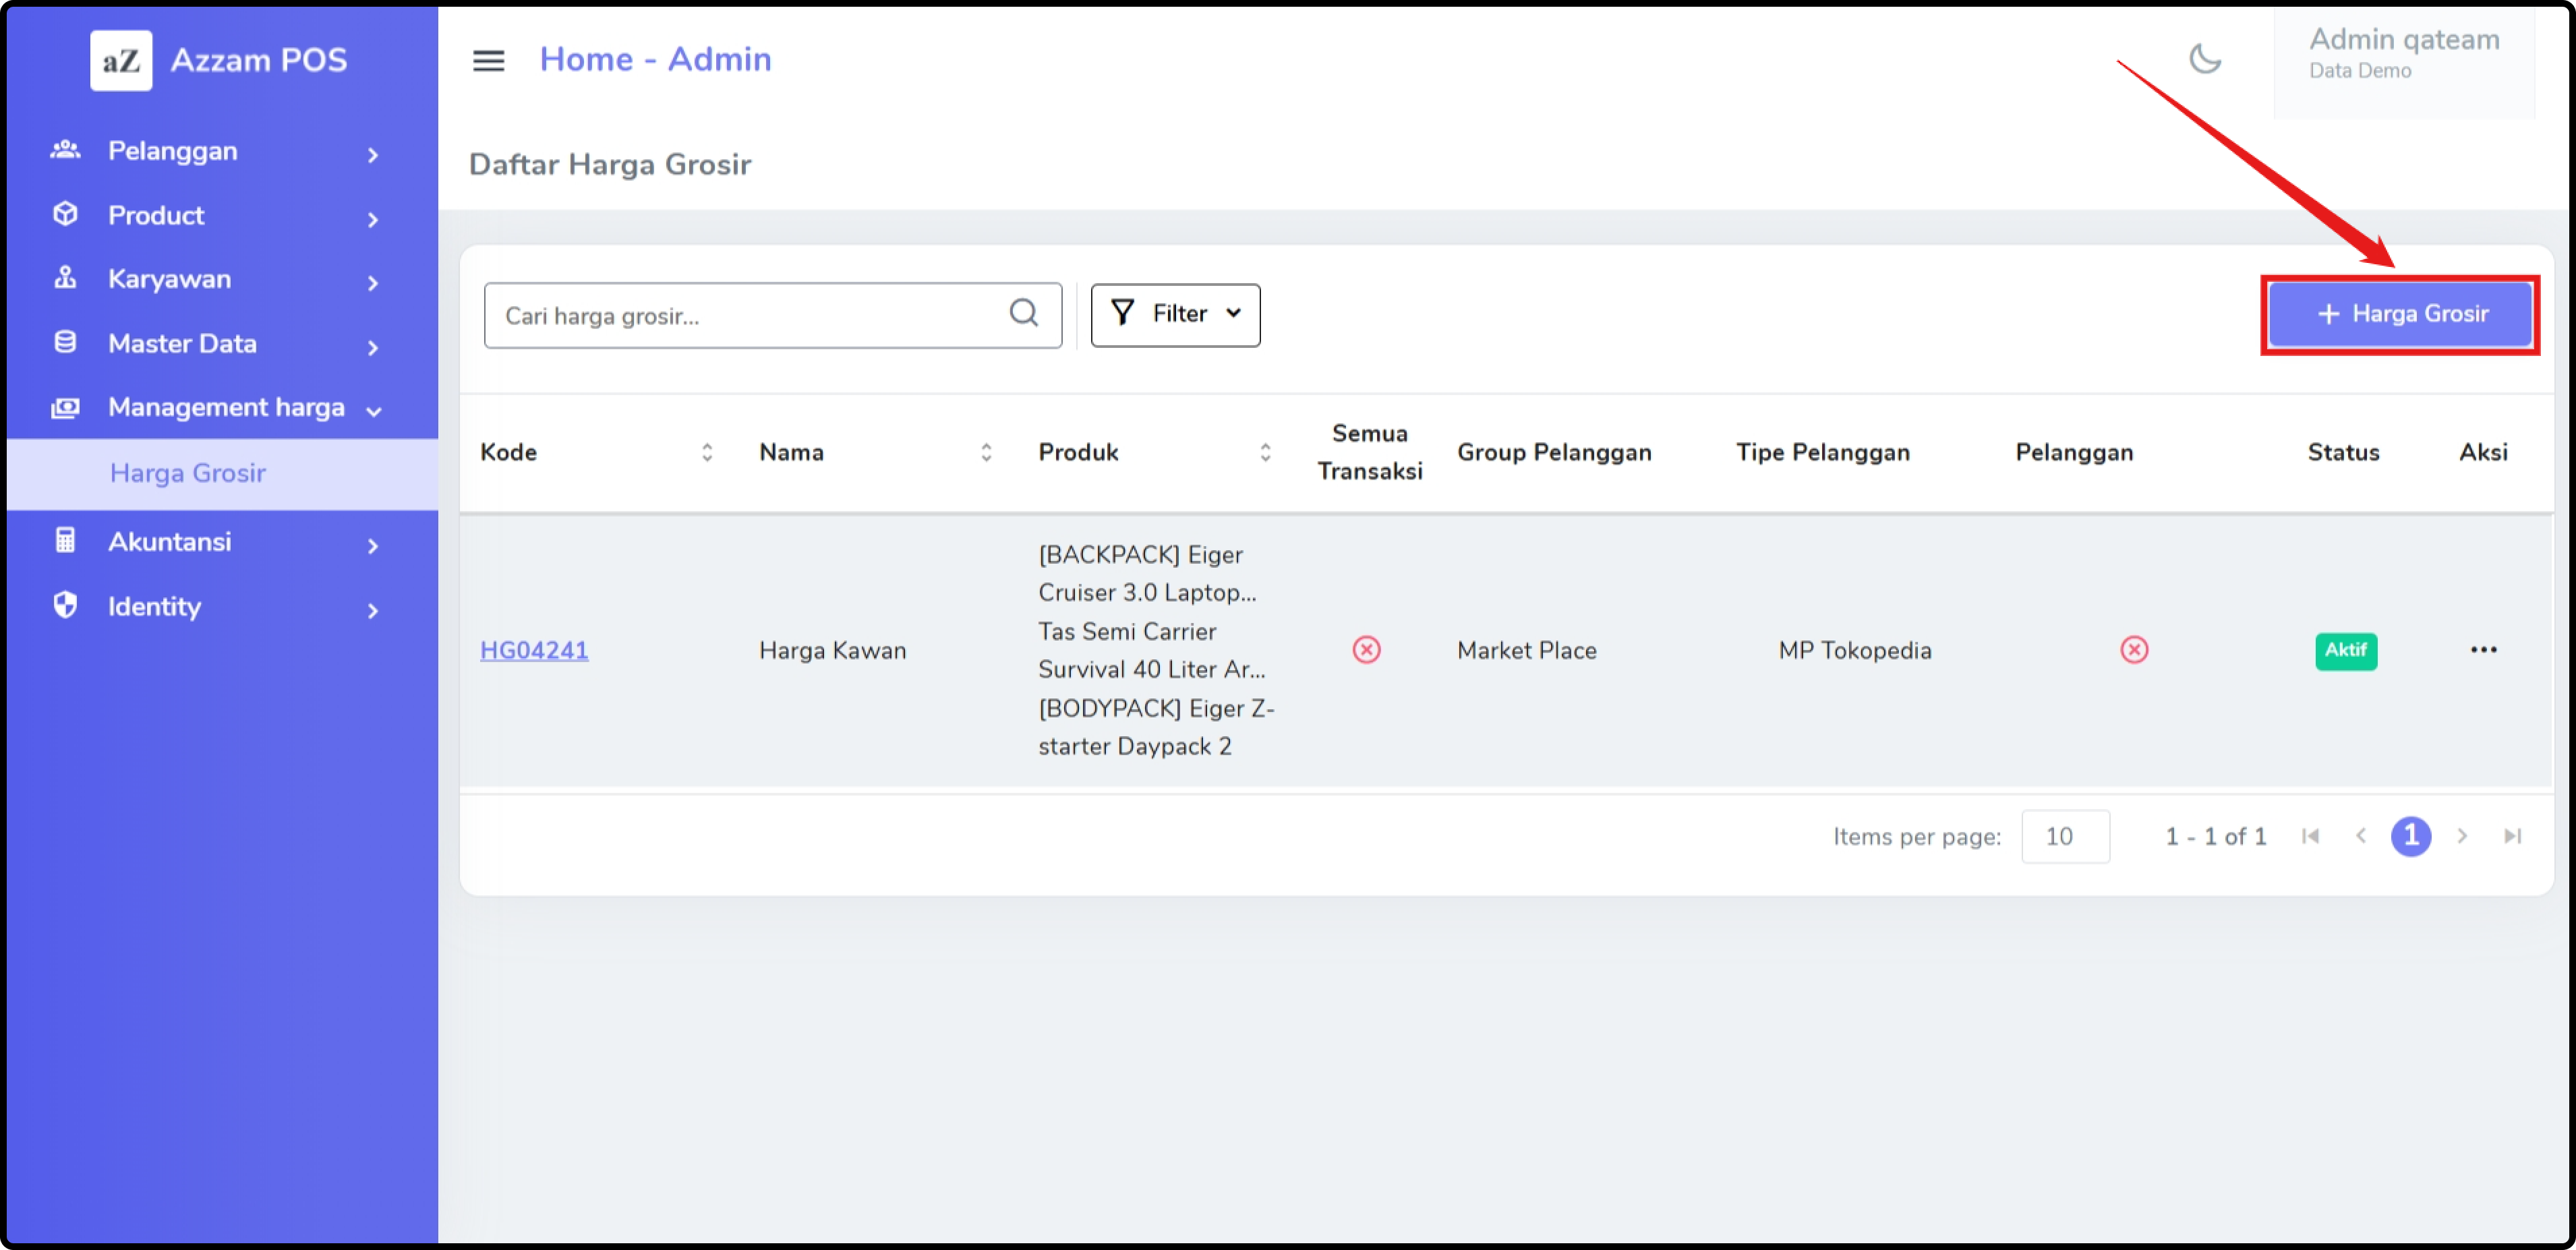This screenshot has height=1250, width=2576.
Task: Go to the last page icon
Action: point(2512,836)
